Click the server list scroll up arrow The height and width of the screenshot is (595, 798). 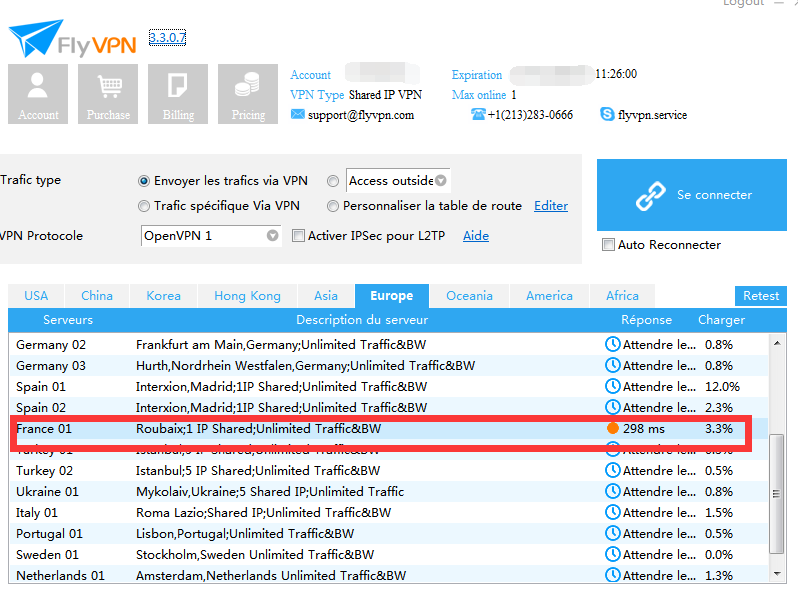point(777,343)
